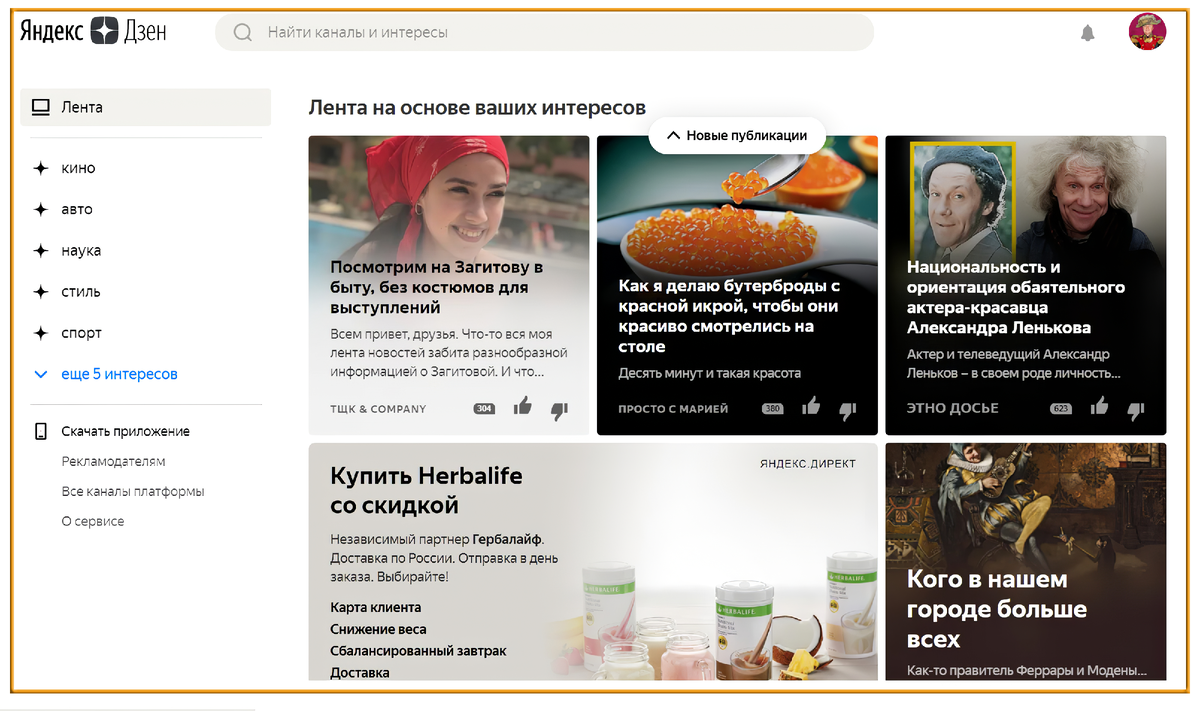Open notifications bell

pyautogui.click(x=1088, y=33)
